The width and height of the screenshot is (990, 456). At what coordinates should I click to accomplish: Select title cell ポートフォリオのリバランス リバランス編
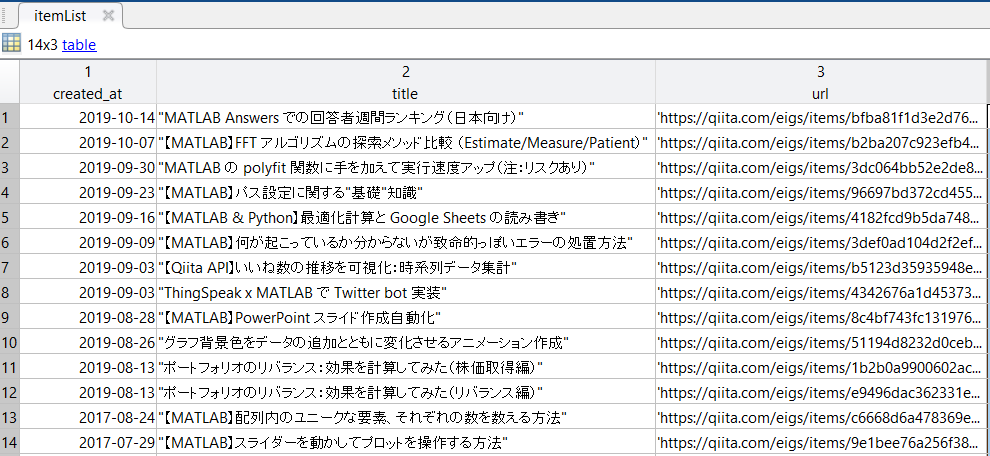(405, 392)
